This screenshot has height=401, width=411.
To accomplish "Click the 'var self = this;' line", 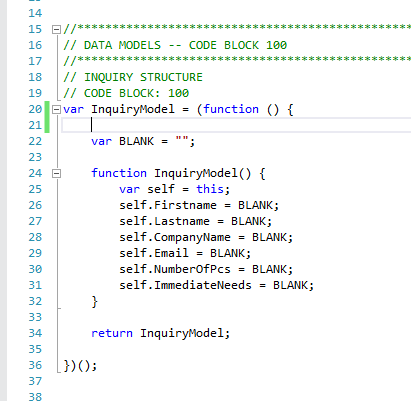I will click(175, 189).
